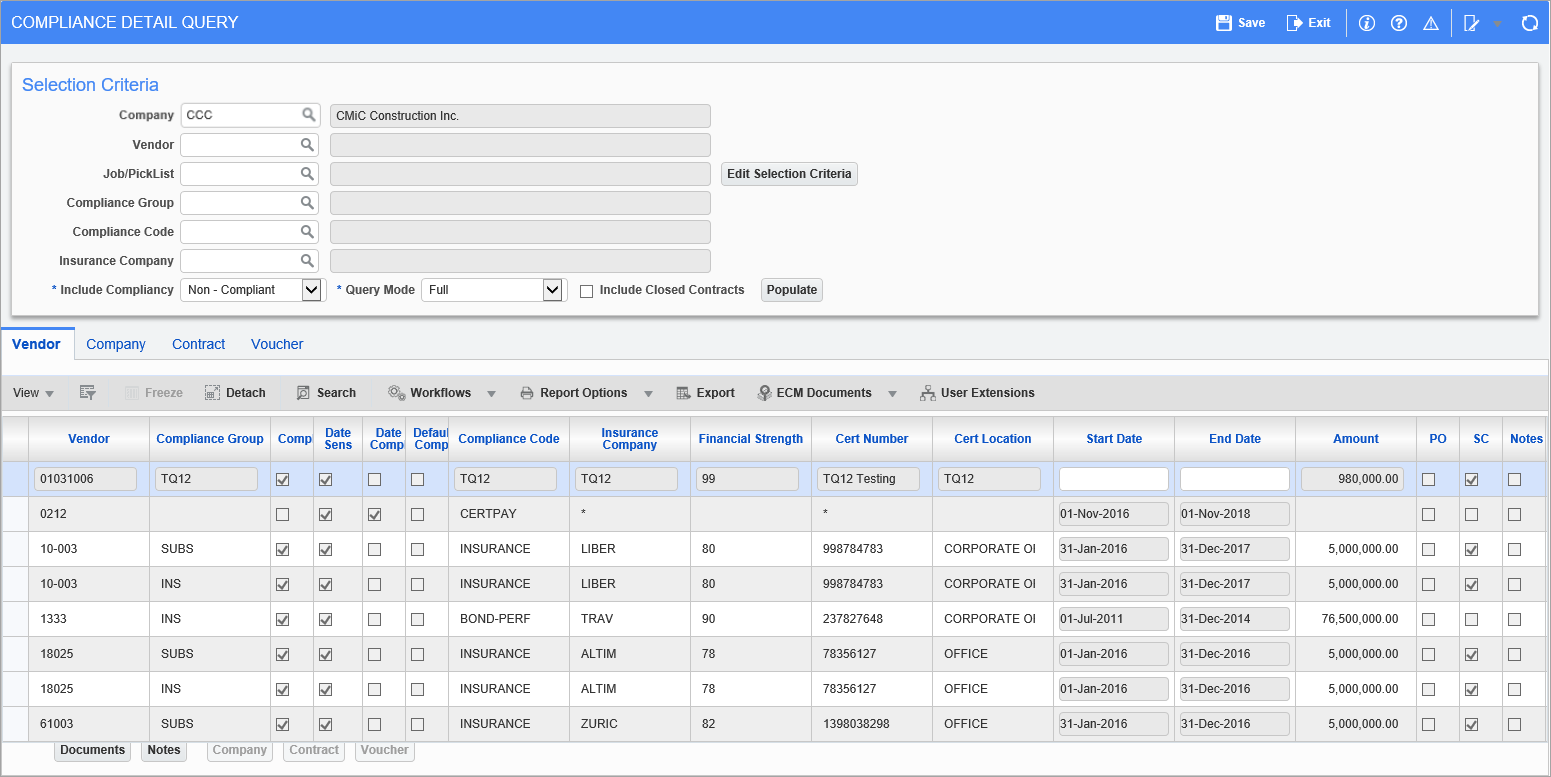Click the Detach icon on the toolbar

pyautogui.click(x=235, y=392)
